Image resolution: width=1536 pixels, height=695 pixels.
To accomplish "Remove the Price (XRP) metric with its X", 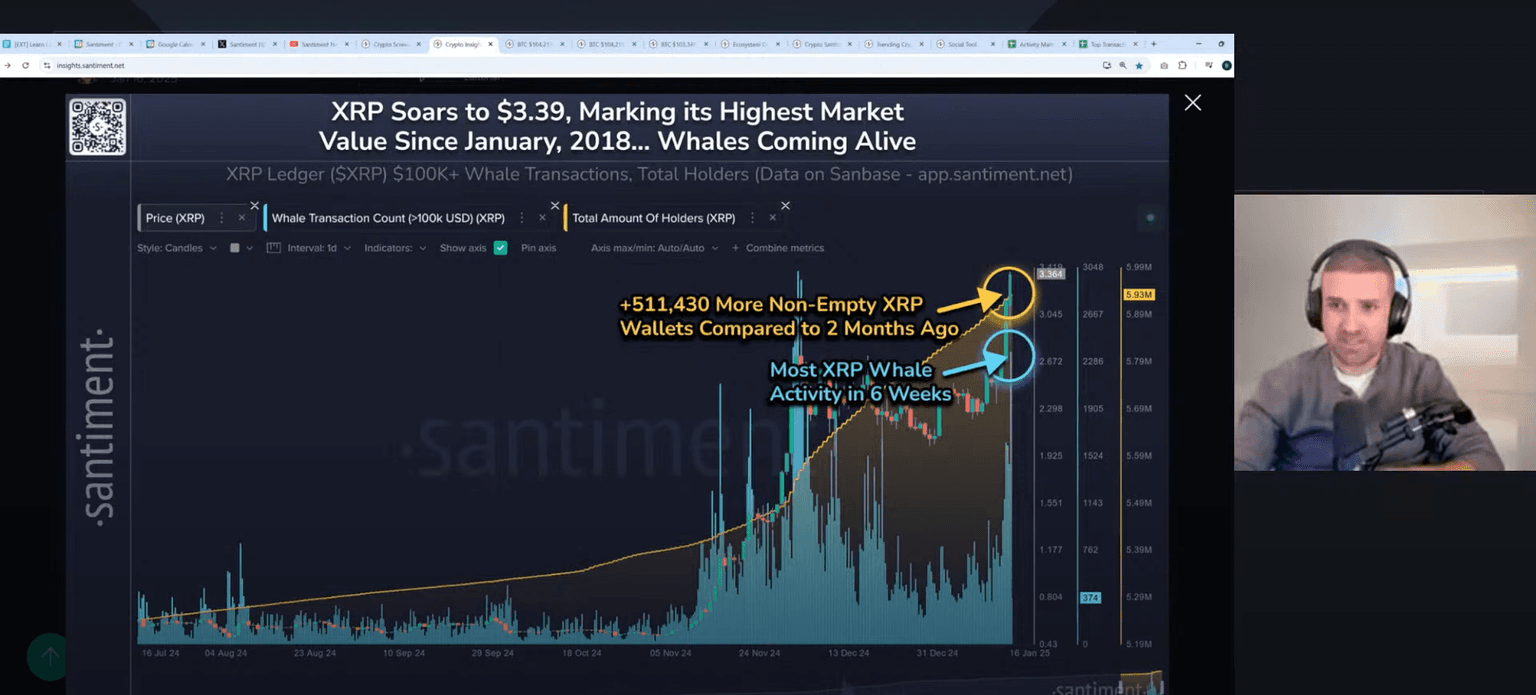I will tap(241, 218).
